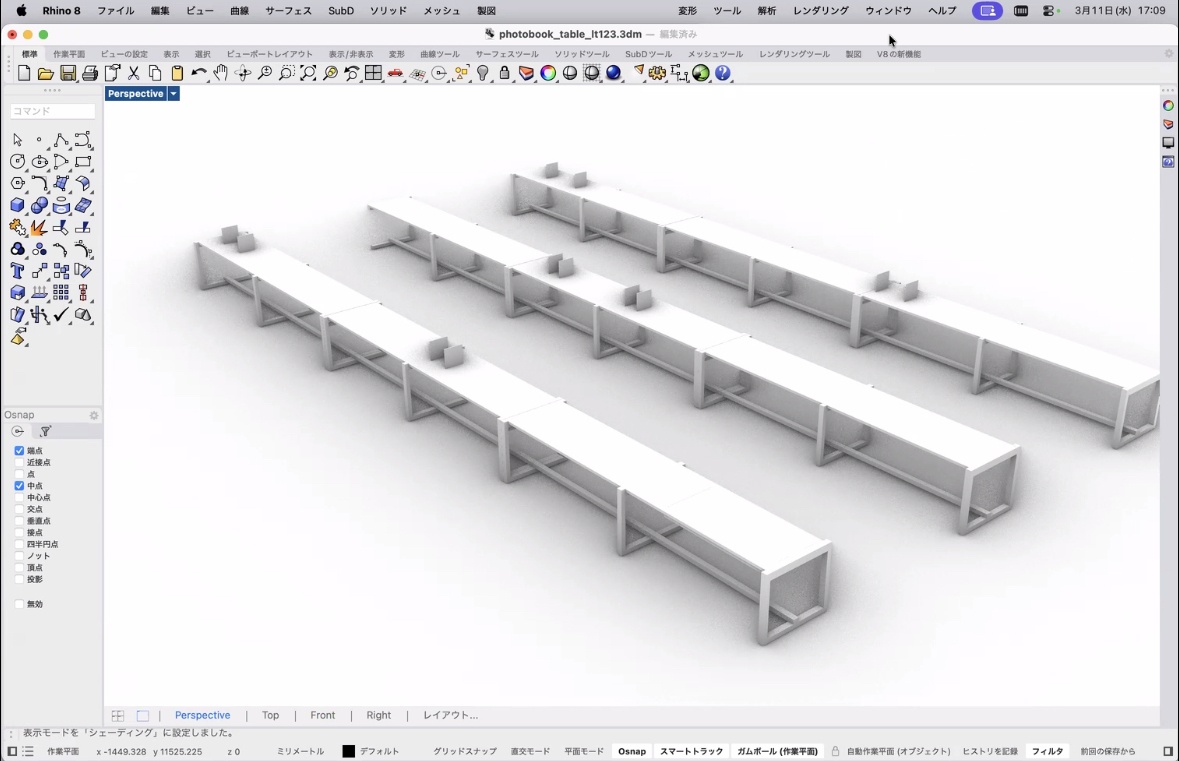Open the Help question mark icon
The width and height of the screenshot is (1179, 761).
click(723, 73)
